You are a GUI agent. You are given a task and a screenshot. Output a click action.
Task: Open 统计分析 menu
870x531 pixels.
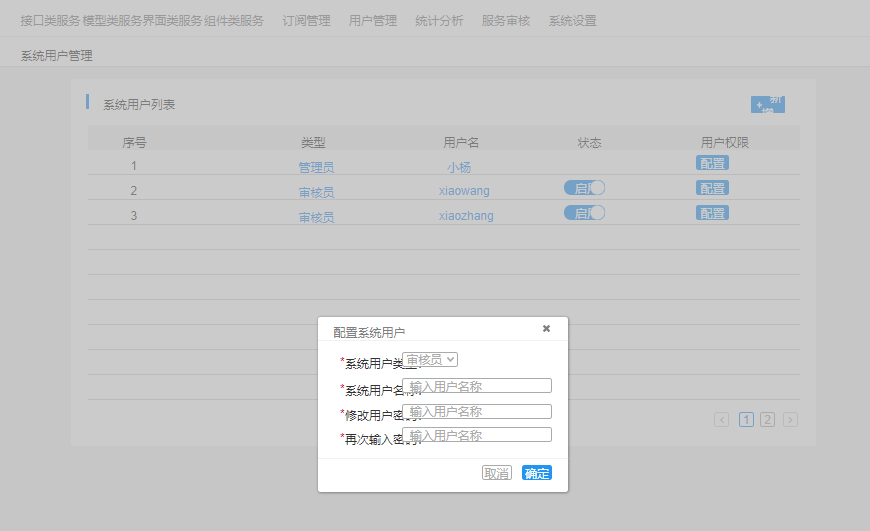(x=439, y=21)
